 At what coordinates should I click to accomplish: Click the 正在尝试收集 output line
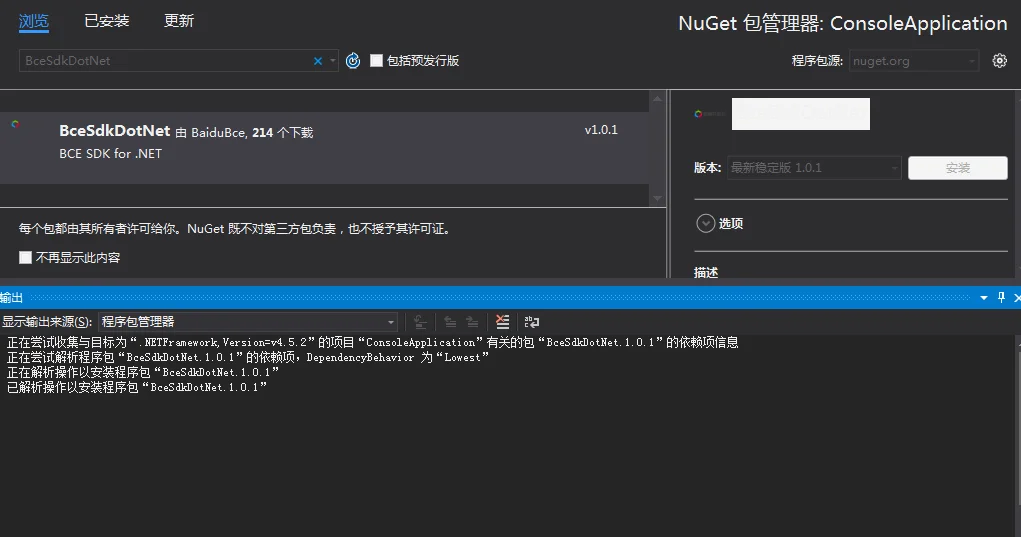pos(372,342)
